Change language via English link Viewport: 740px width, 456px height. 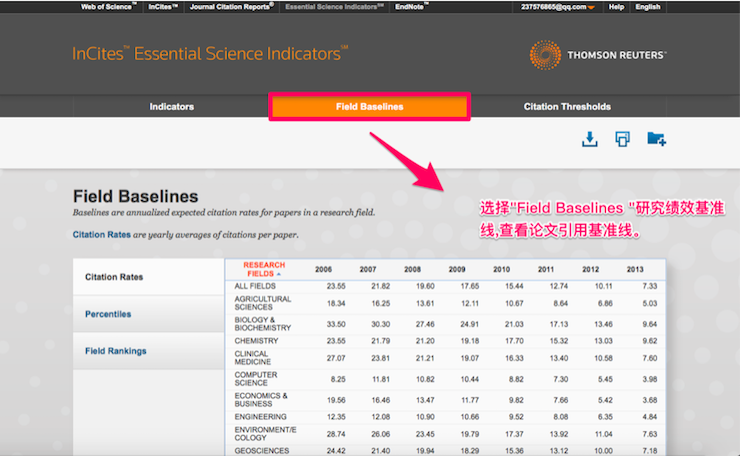648,7
